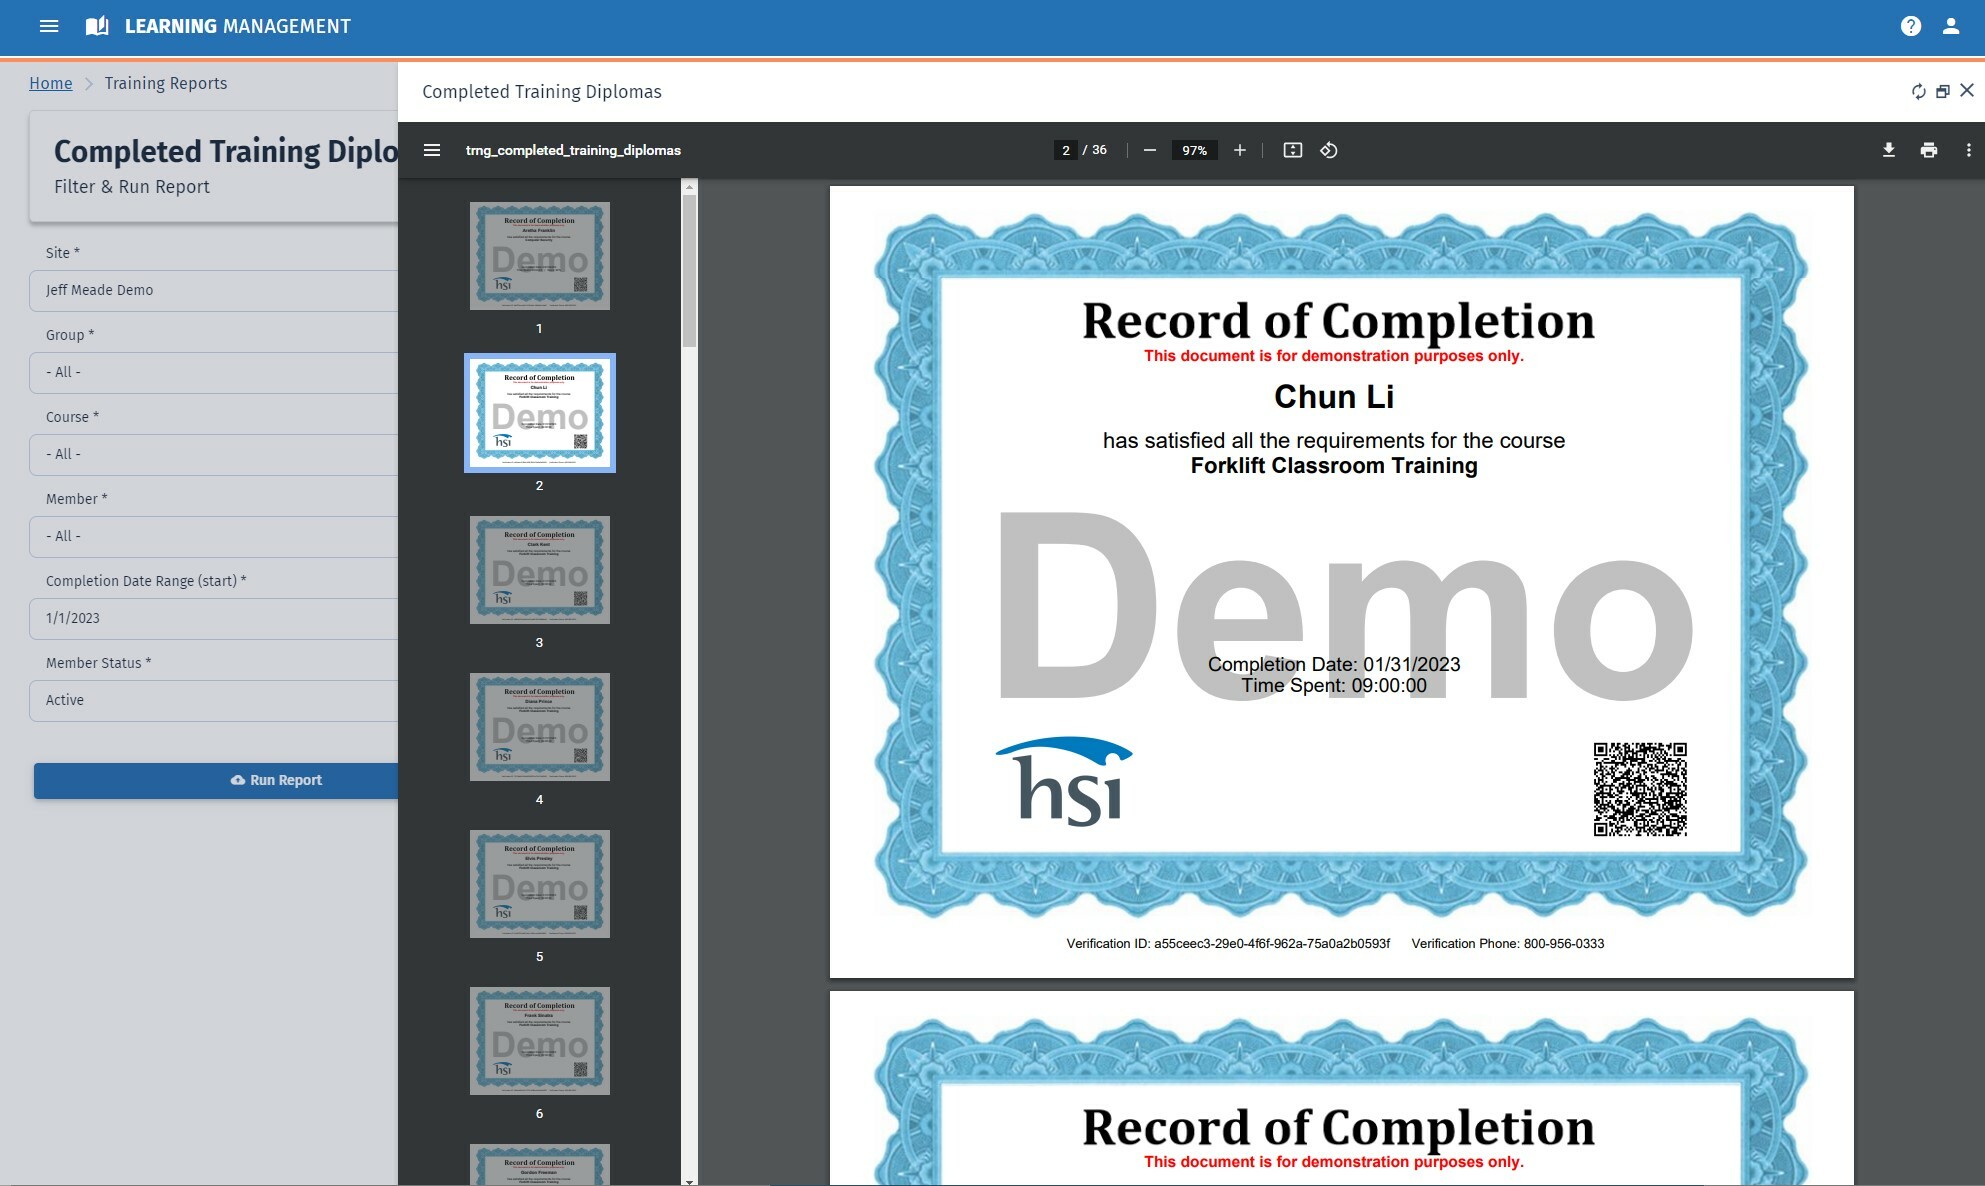
Task: Click the Learning Management book icon
Action: [x=97, y=26]
